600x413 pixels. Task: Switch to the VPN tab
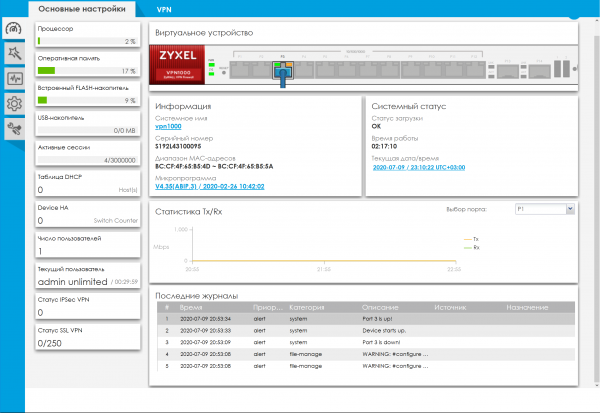[164, 7]
